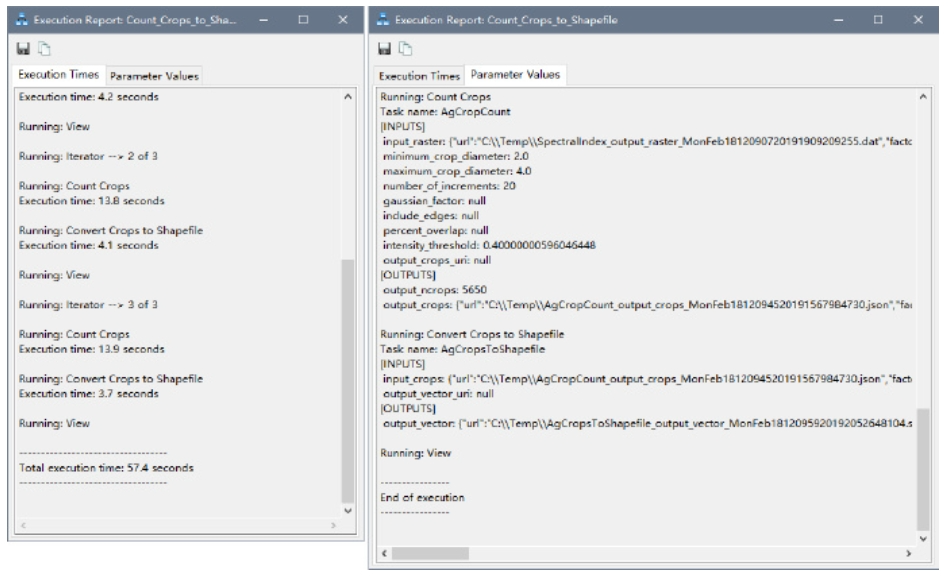948x579 pixels.
Task: Save report icon in right Execution Report window
Action: (x=385, y=49)
